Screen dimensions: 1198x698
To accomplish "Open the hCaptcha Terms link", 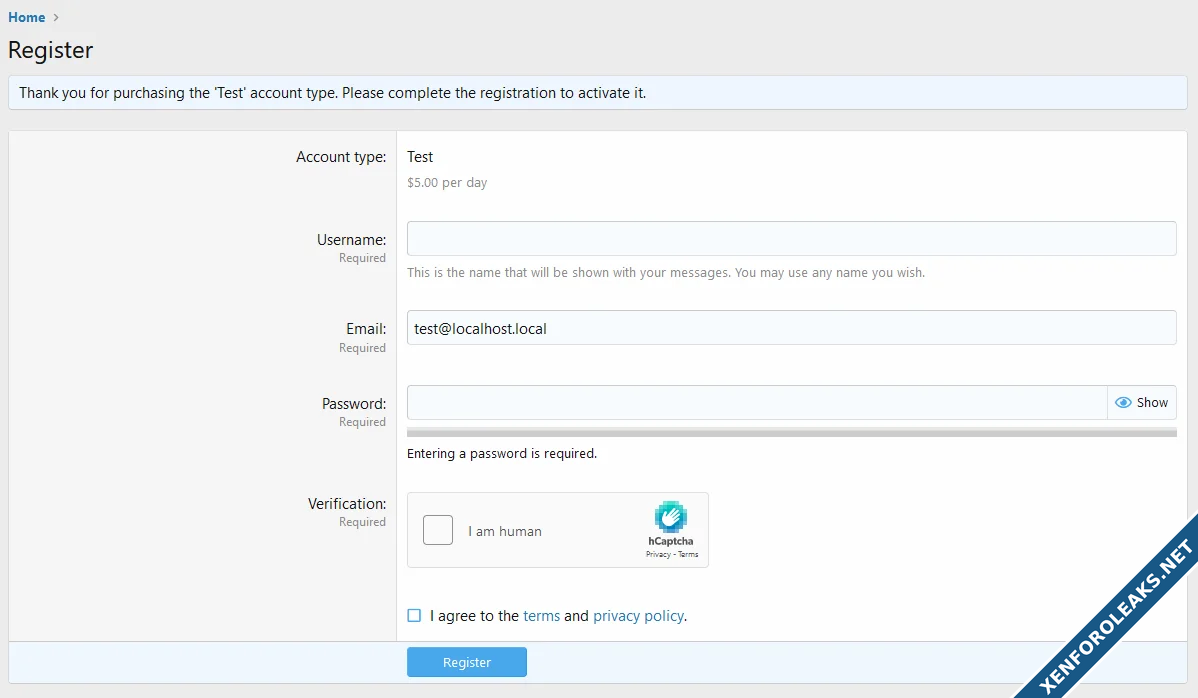I will [688, 554].
